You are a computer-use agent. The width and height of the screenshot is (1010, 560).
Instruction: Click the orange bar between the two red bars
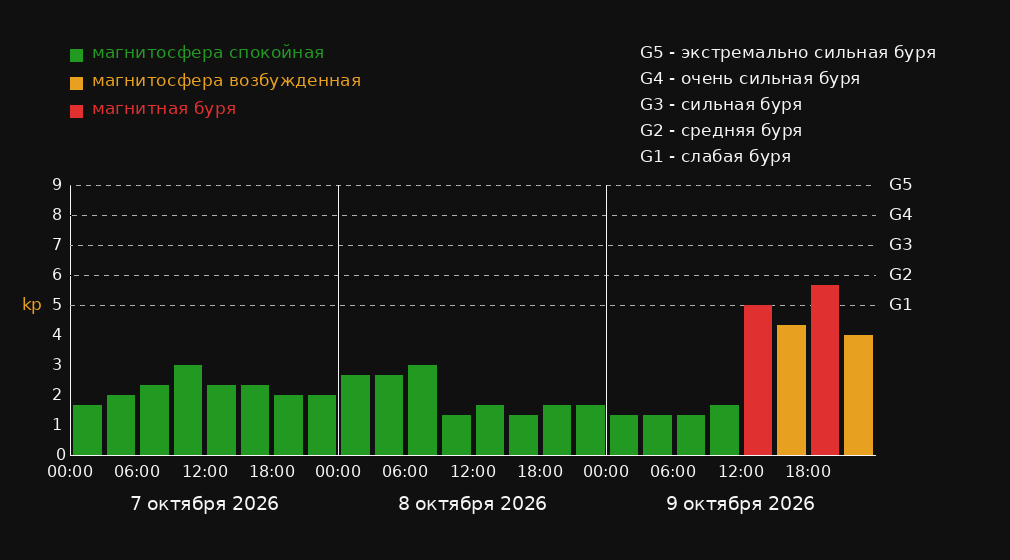[791, 390]
